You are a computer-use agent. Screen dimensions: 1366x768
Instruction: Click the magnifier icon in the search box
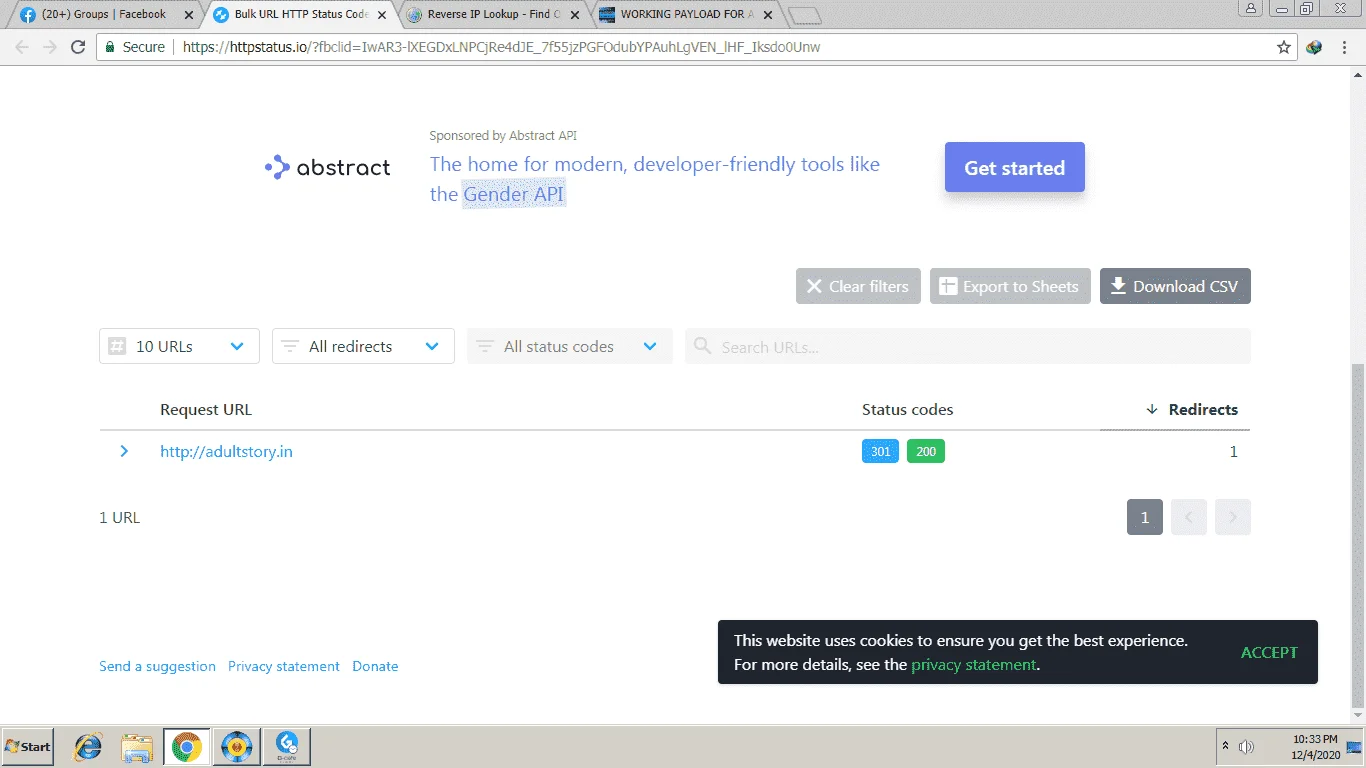tap(703, 346)
